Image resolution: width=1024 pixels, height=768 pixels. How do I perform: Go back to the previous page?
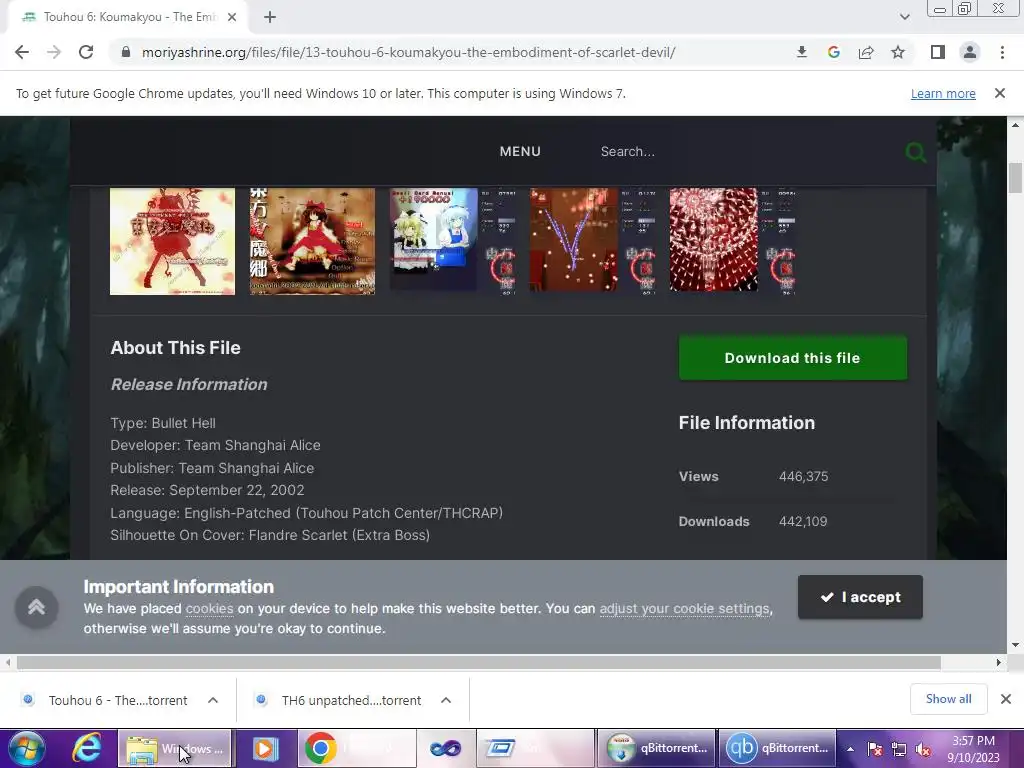click(22, 52)
